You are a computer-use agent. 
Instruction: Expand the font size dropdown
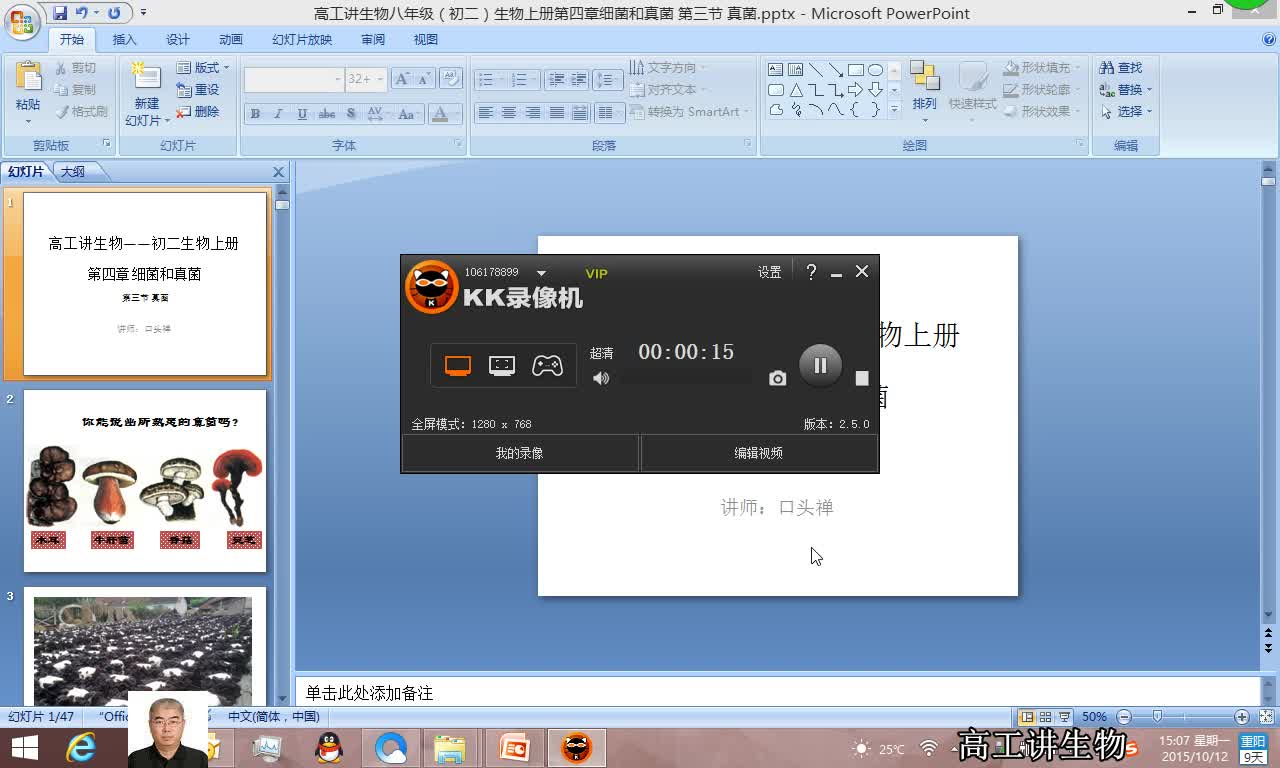click(380, 79)
